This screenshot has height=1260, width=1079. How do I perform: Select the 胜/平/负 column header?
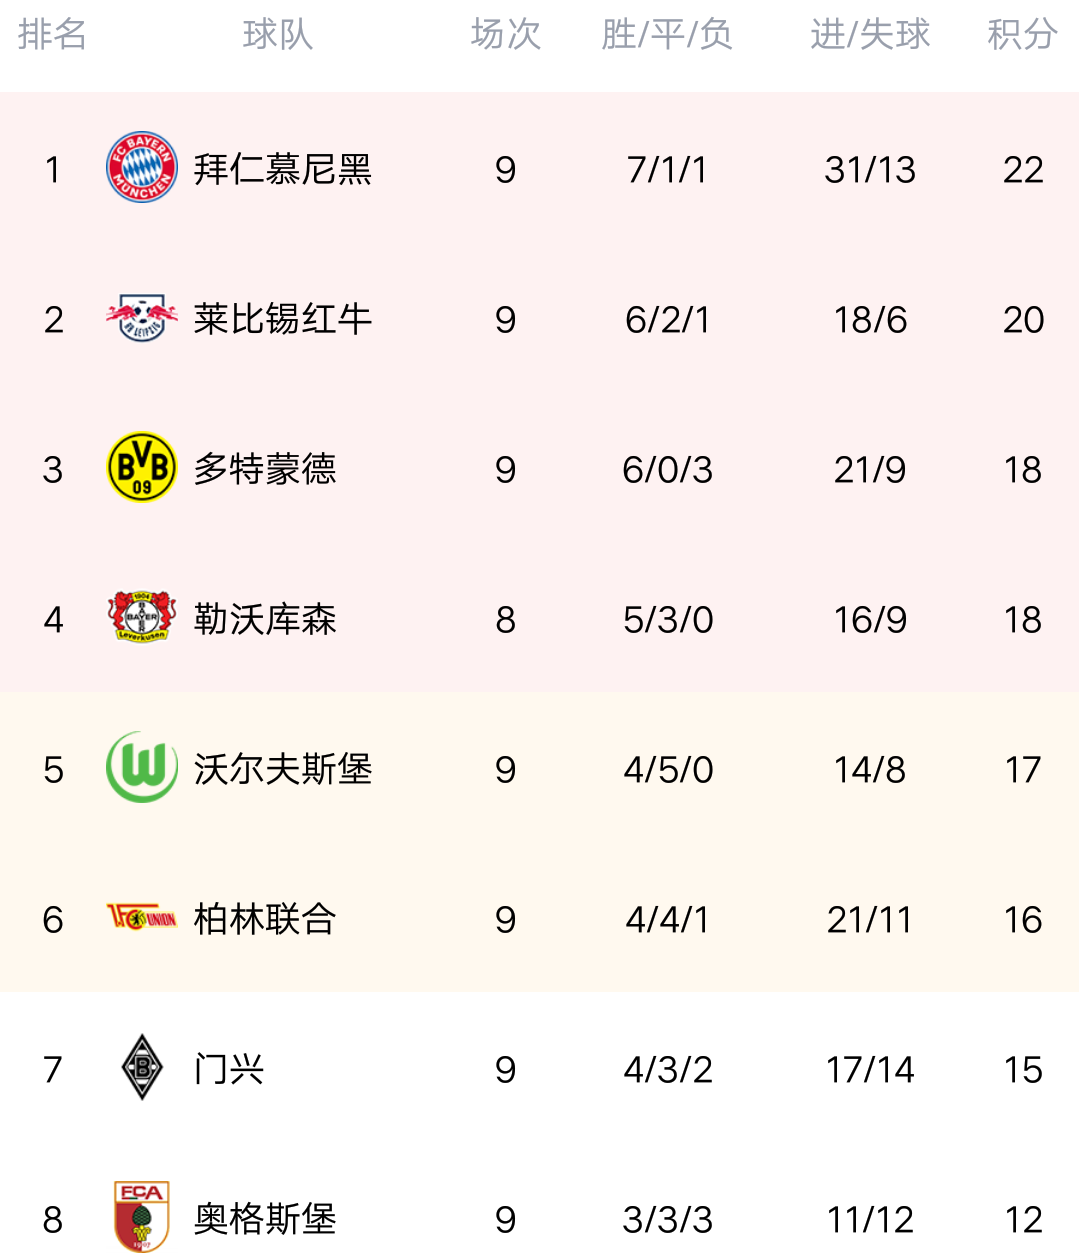tap(667, 34)
